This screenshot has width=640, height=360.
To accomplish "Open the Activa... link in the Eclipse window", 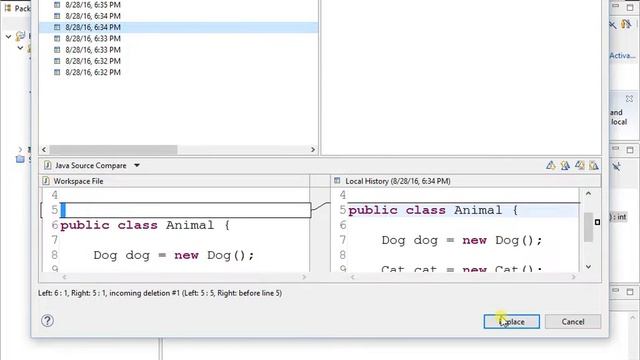I will [x=622, y=56].
